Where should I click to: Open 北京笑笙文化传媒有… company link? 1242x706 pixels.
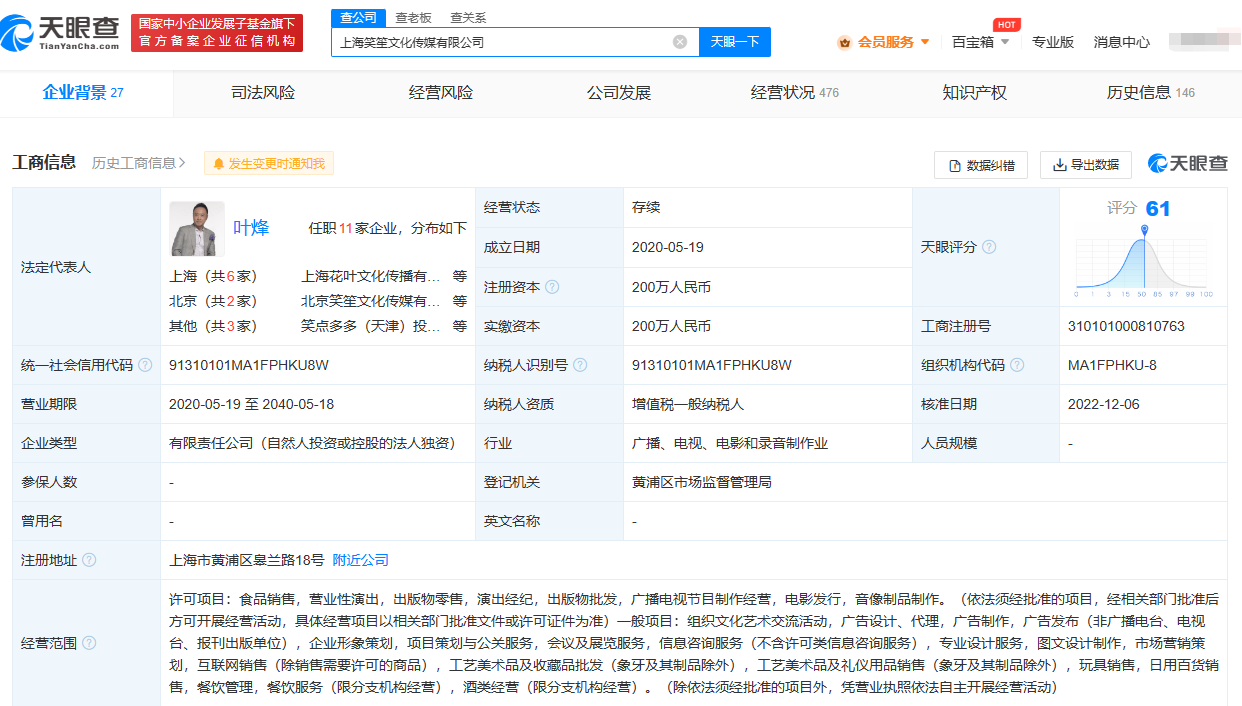[370, 301]
